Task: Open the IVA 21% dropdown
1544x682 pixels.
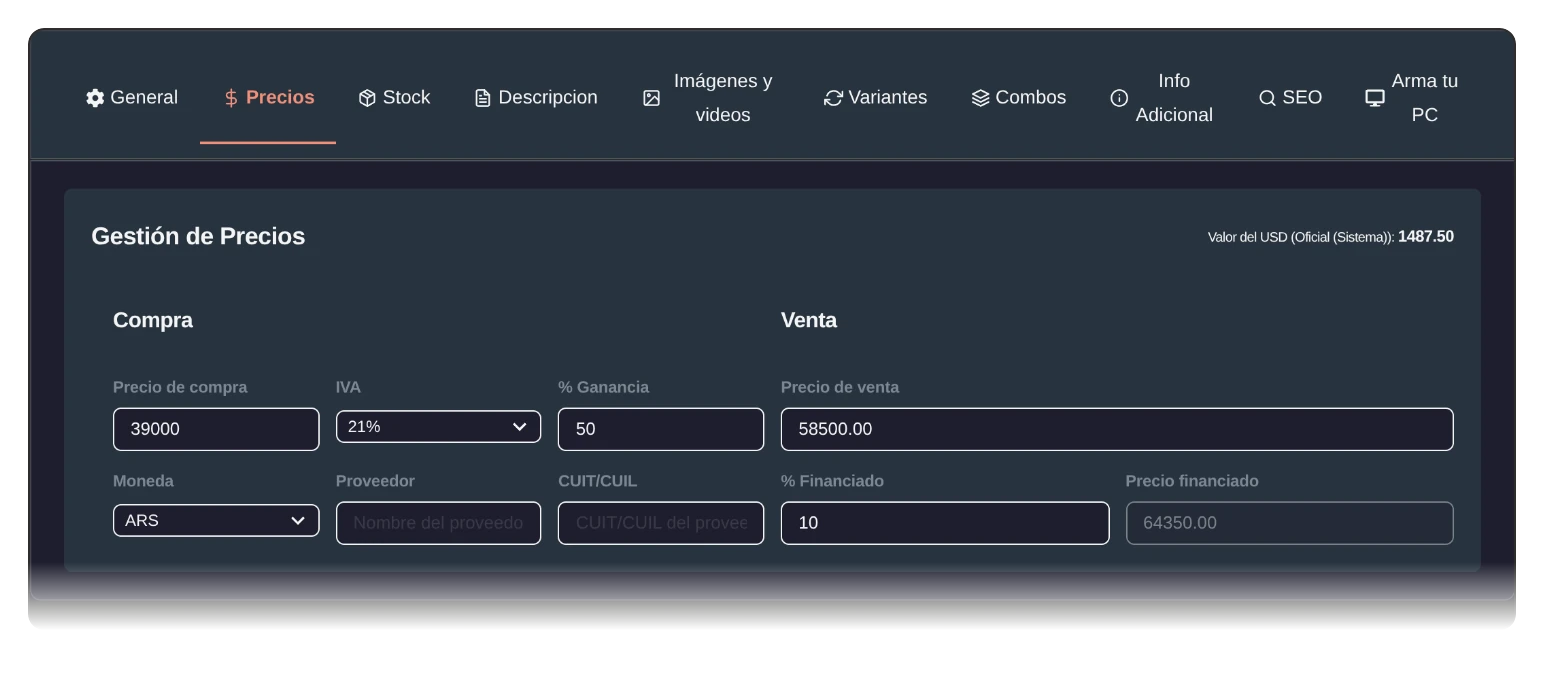Action: (438, 427)
